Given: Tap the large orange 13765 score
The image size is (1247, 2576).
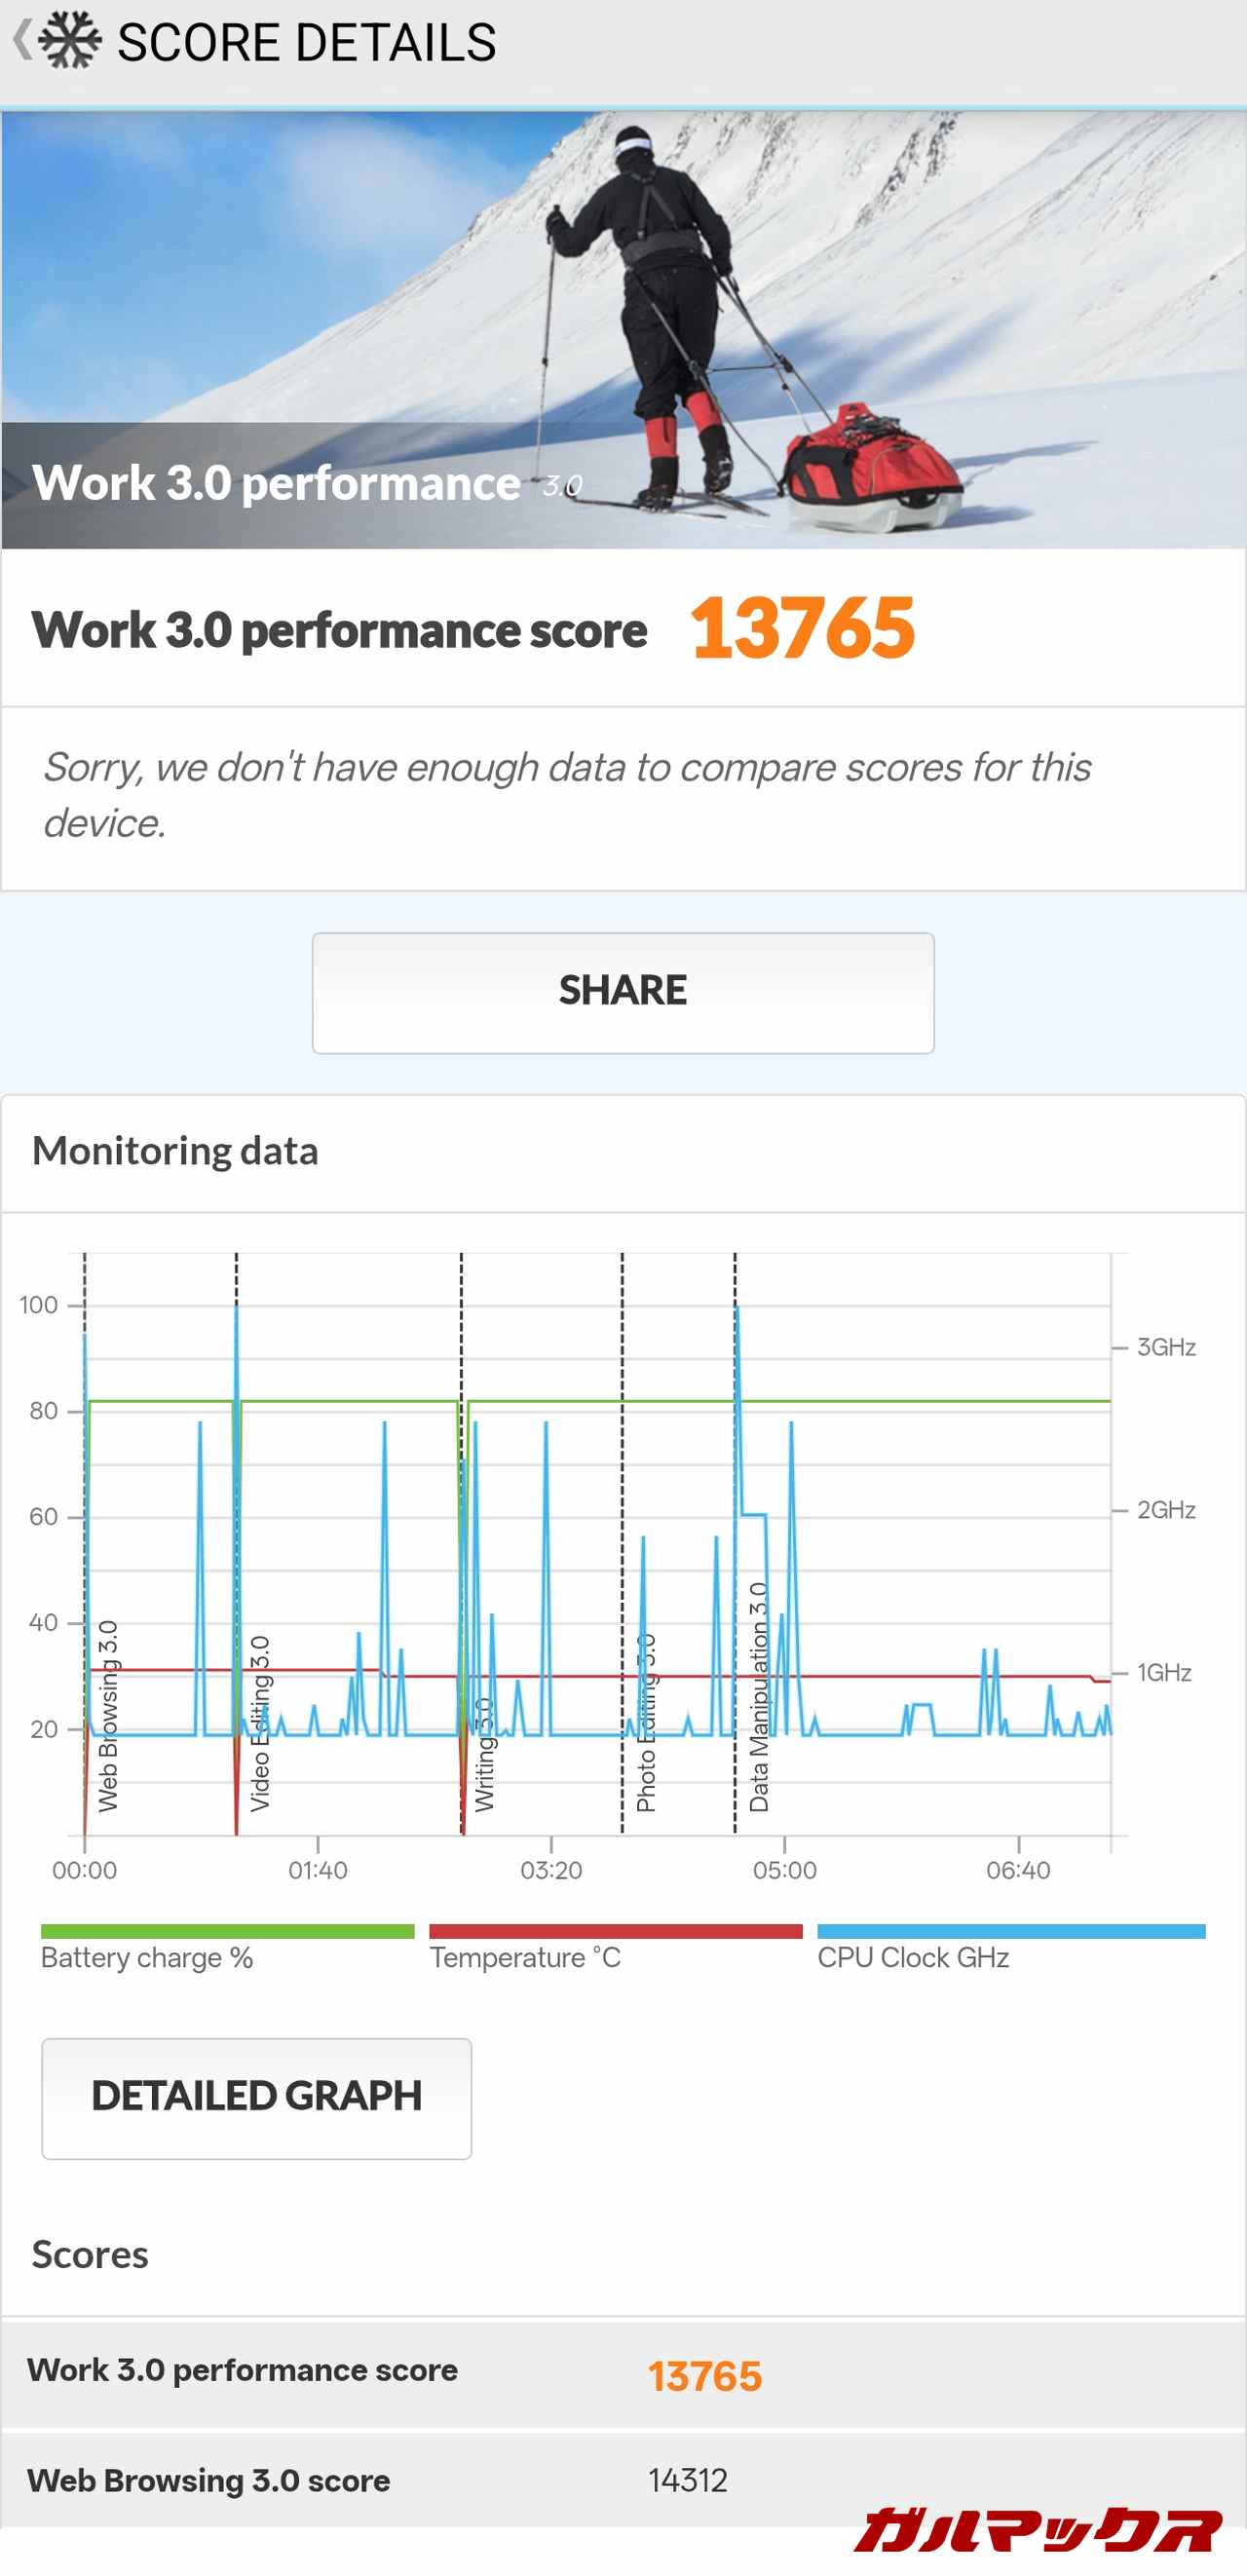Looking at the screenshot, I should pos(802,628).
